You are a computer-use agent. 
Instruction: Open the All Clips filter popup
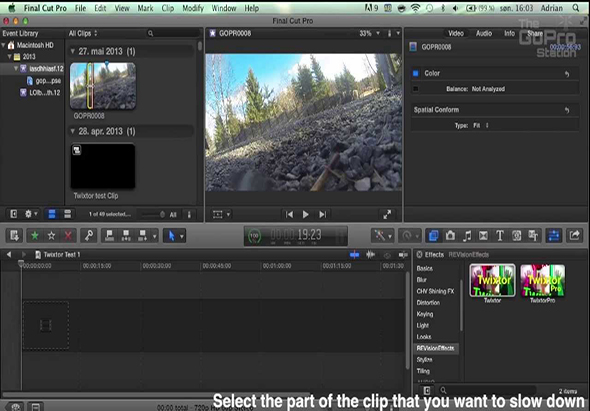pos(83,33)
